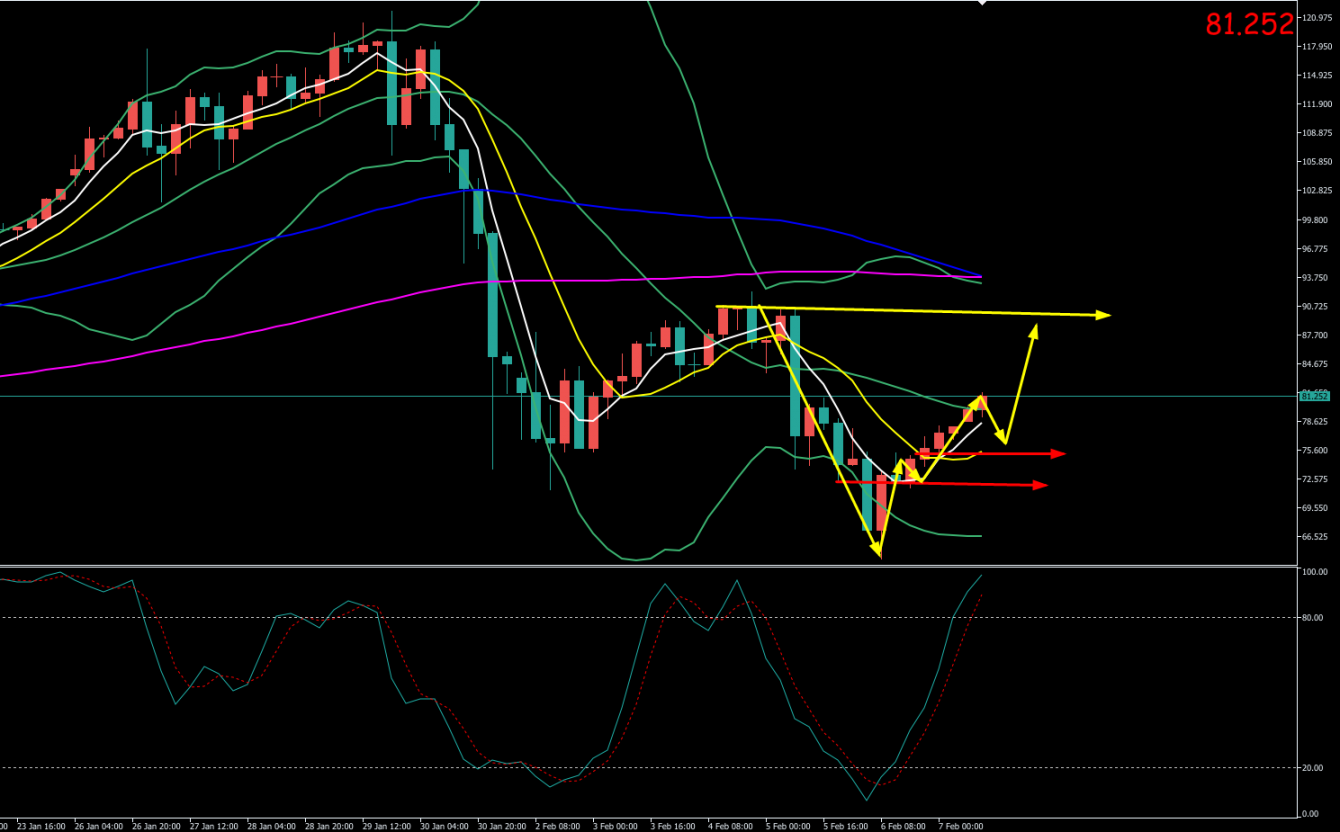This screenshot has width=1340, height=832.
Task: Click the 20.00 oscillator level label
Action: pos(1314,768)
